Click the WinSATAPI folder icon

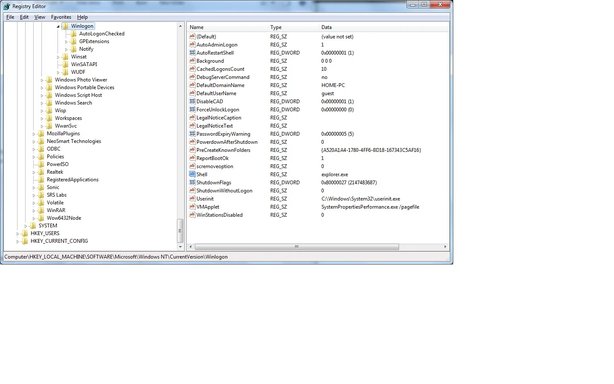pyautogui.click(x=65, y=65)
